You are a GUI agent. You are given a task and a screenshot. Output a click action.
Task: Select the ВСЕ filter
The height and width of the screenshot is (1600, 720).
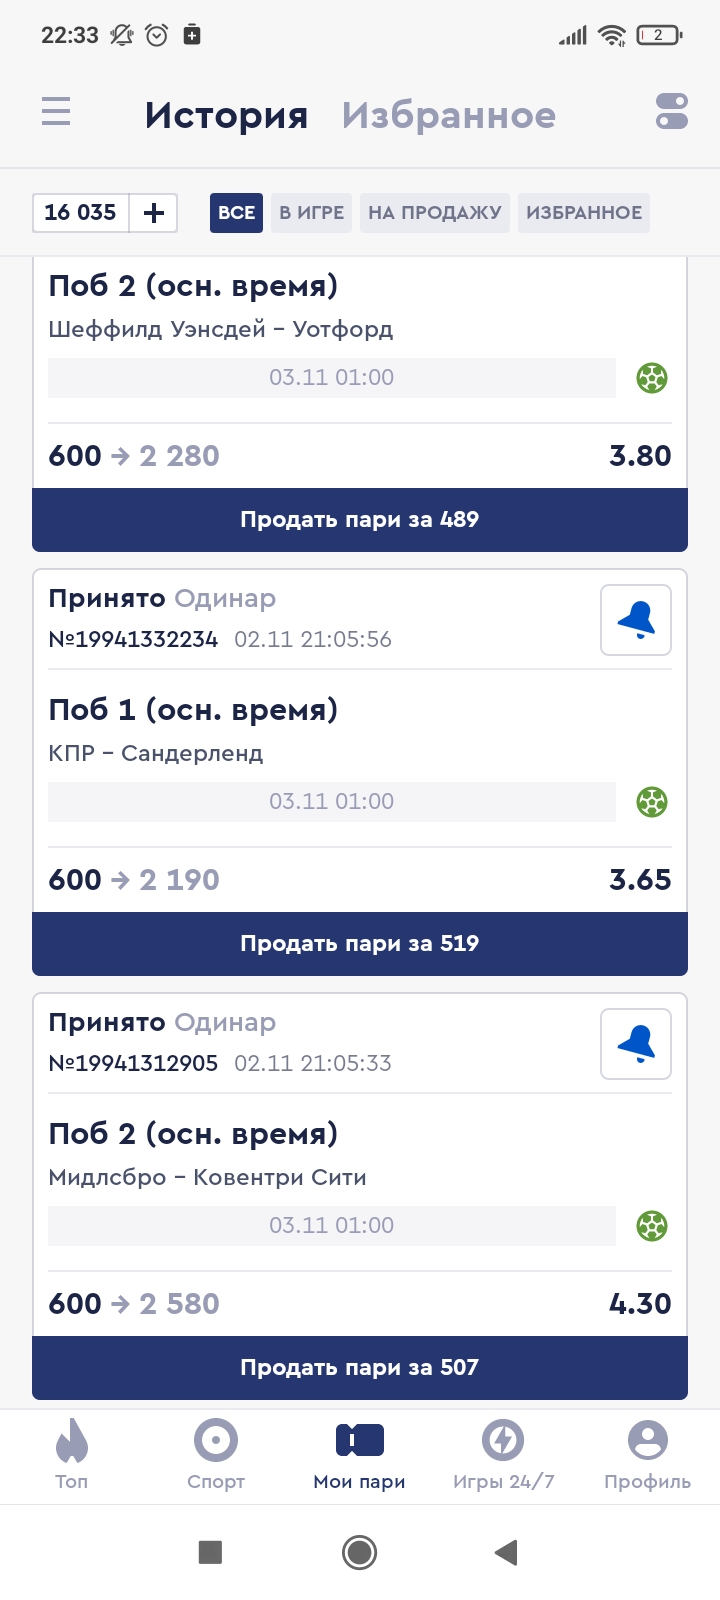point(236,213)
